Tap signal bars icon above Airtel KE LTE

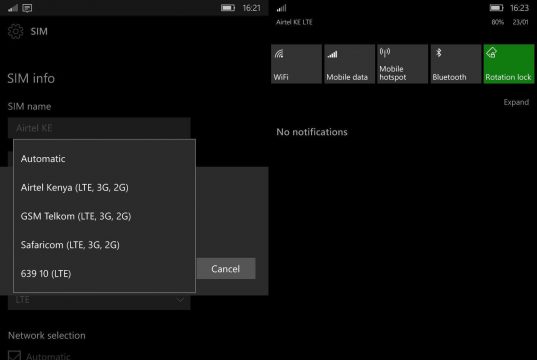pyautogui.click(x=282, y=8)
